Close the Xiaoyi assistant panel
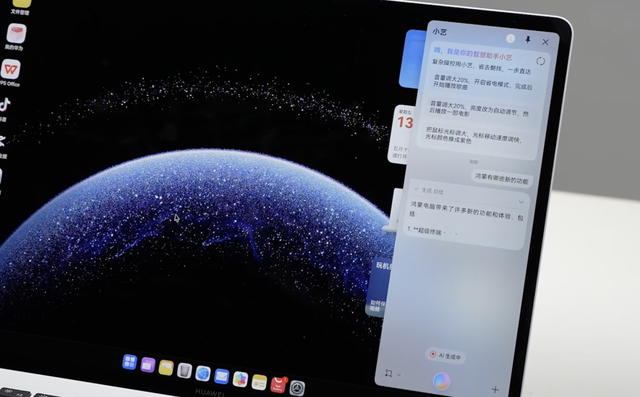 click(545, 42)
